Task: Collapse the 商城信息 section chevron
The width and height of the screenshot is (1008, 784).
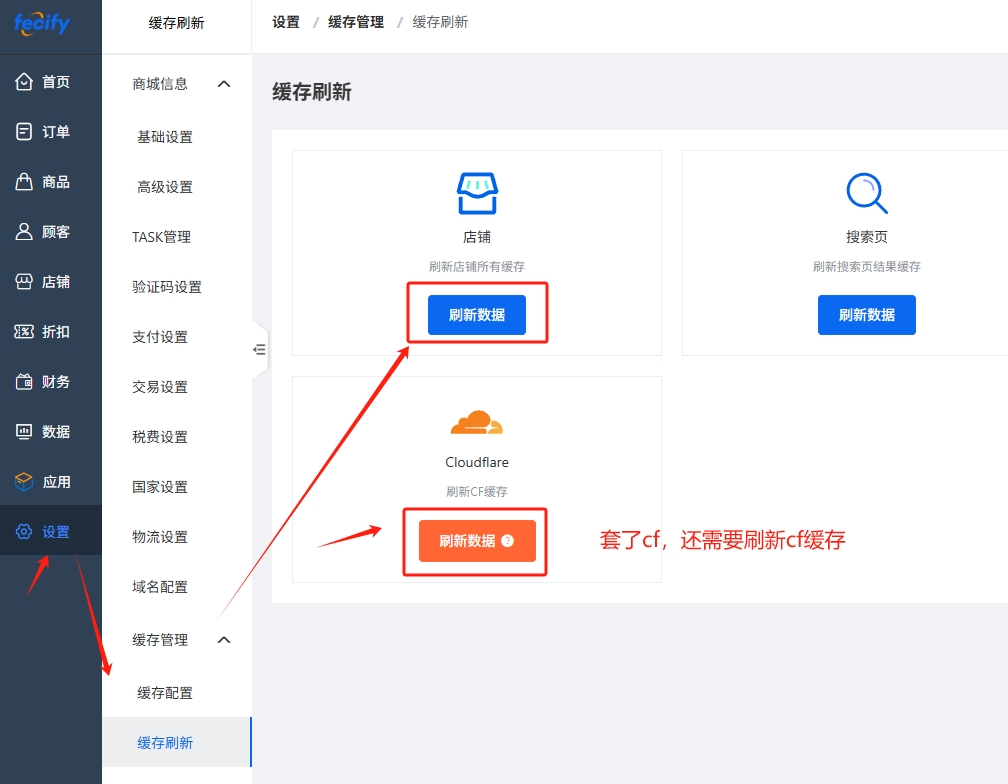Action: [224, 84]
